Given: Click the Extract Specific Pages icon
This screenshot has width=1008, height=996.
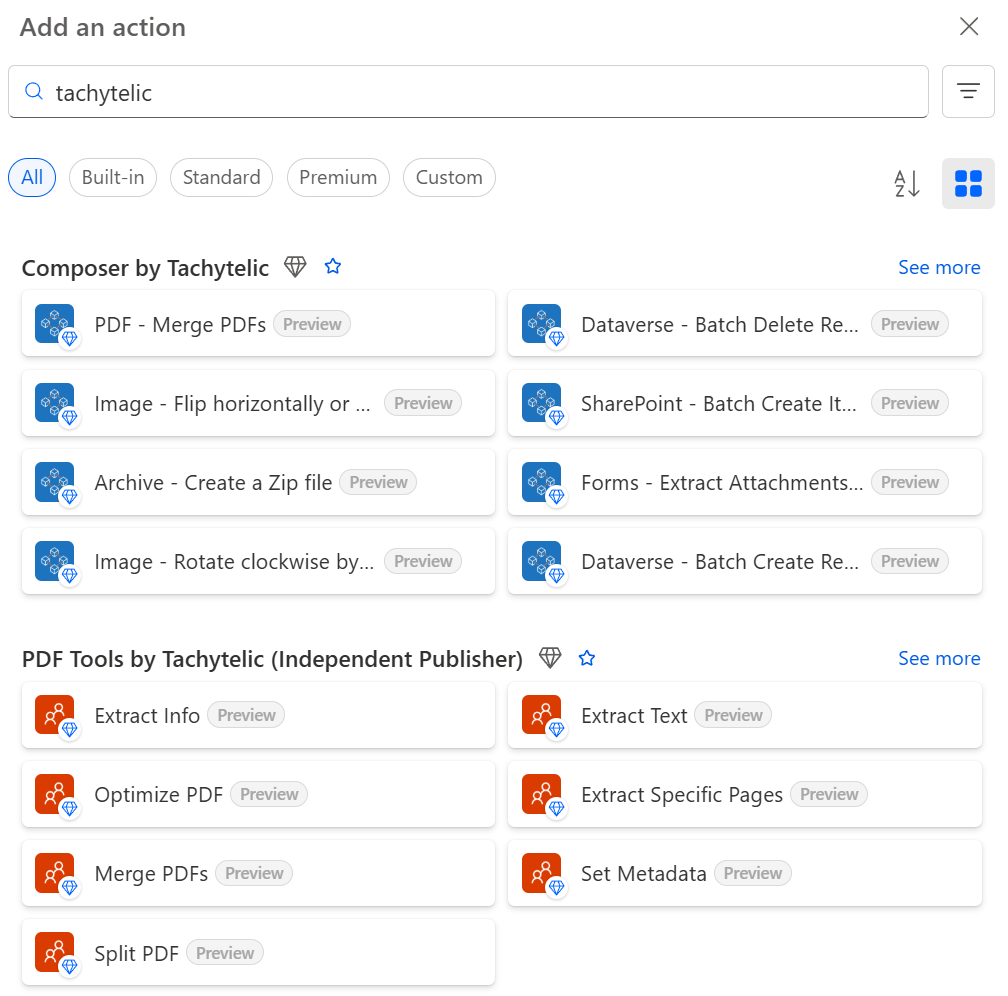Looking at the screenshot, I should [x=543, y=795].
